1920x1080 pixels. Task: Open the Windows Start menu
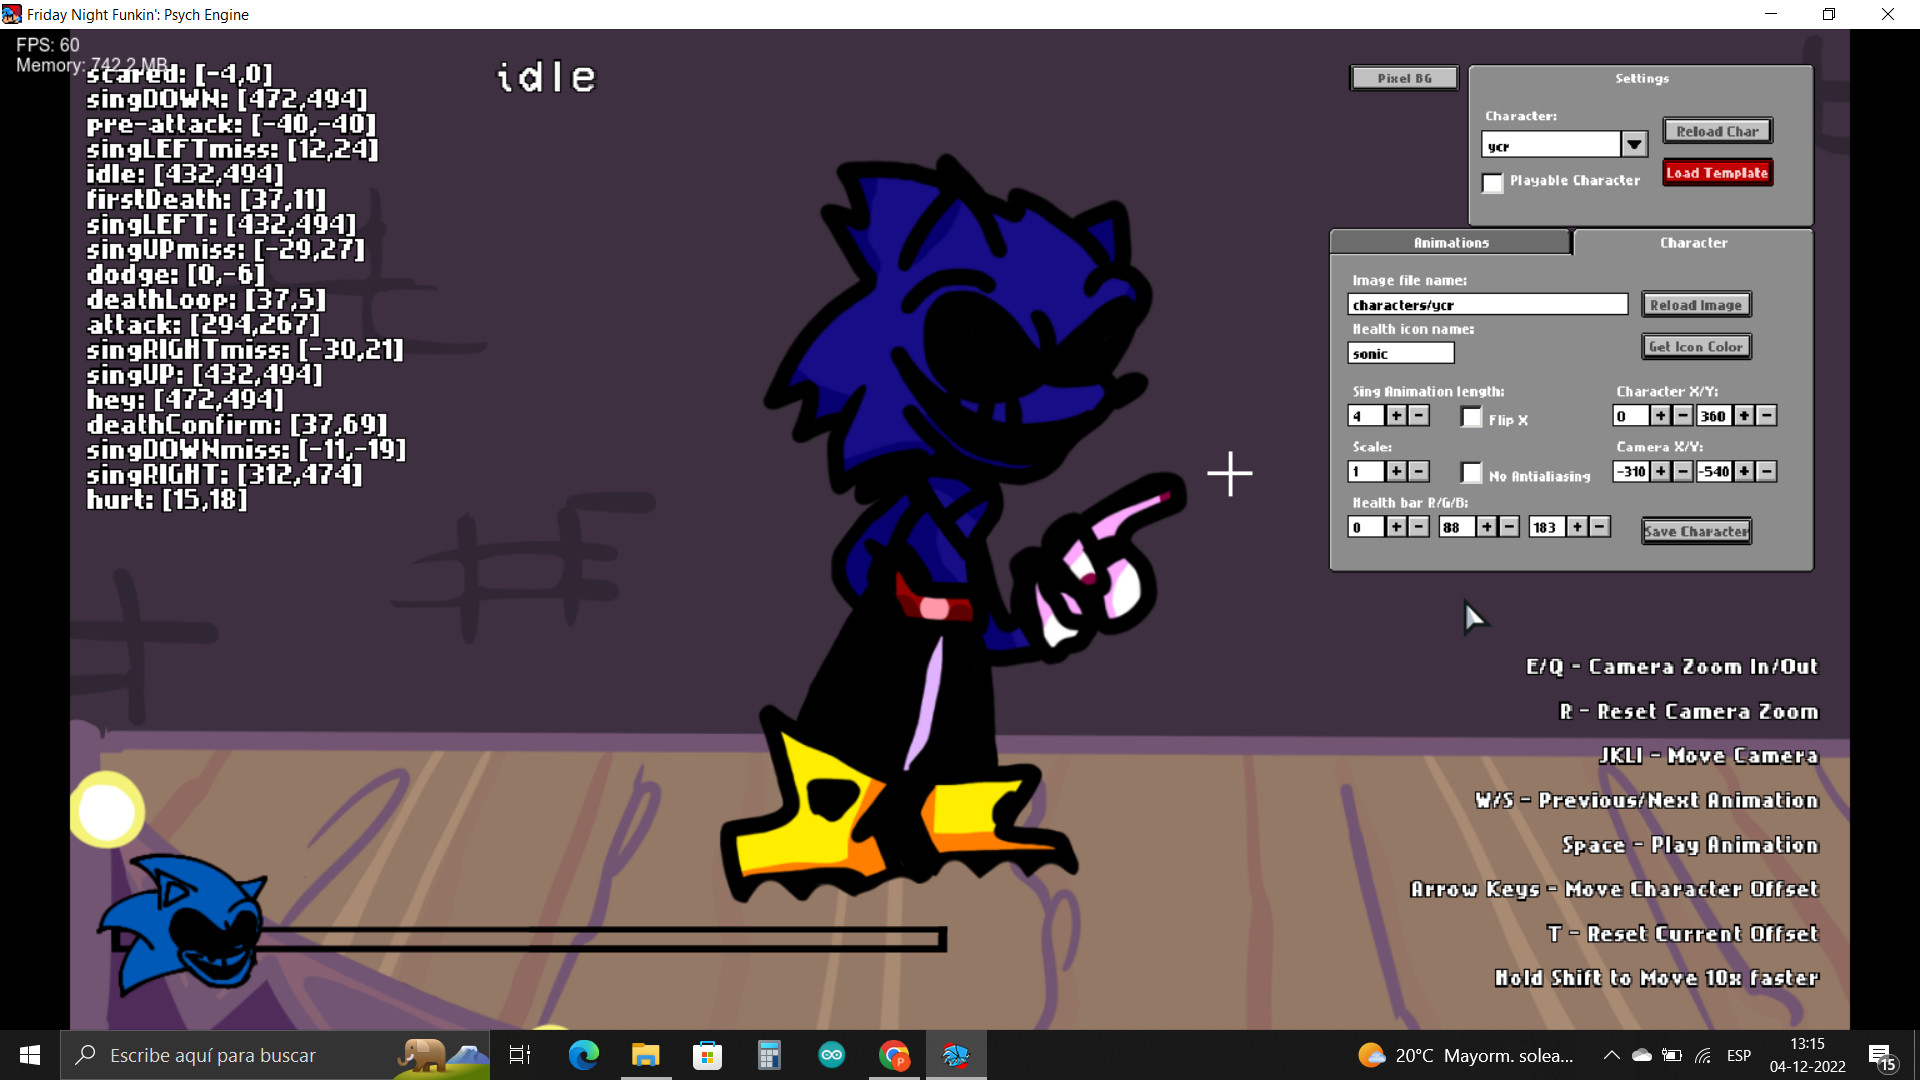30,1055
